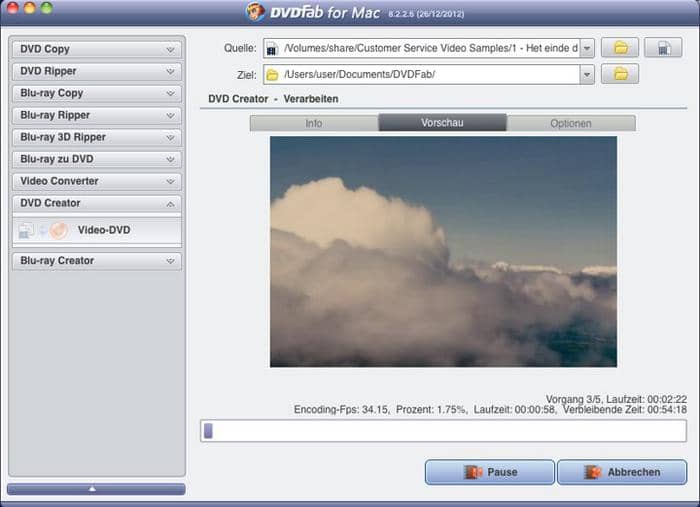This screenshot has width=700, height=507.
Task: Click the ISO image file source button
Action: (x=663, y=47)
